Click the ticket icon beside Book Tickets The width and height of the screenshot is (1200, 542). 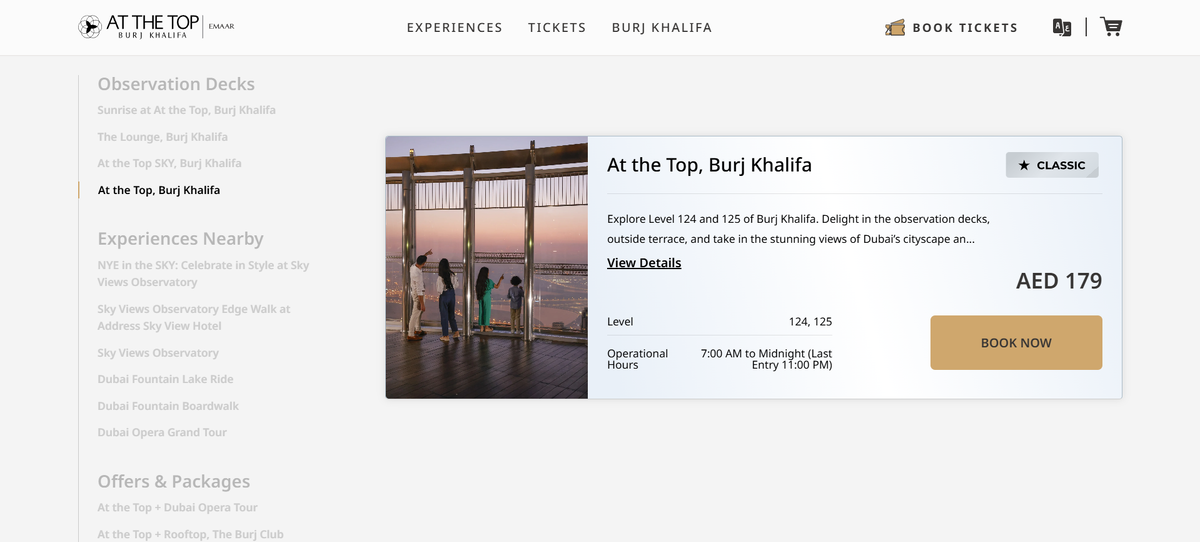(x=895, y=28)
